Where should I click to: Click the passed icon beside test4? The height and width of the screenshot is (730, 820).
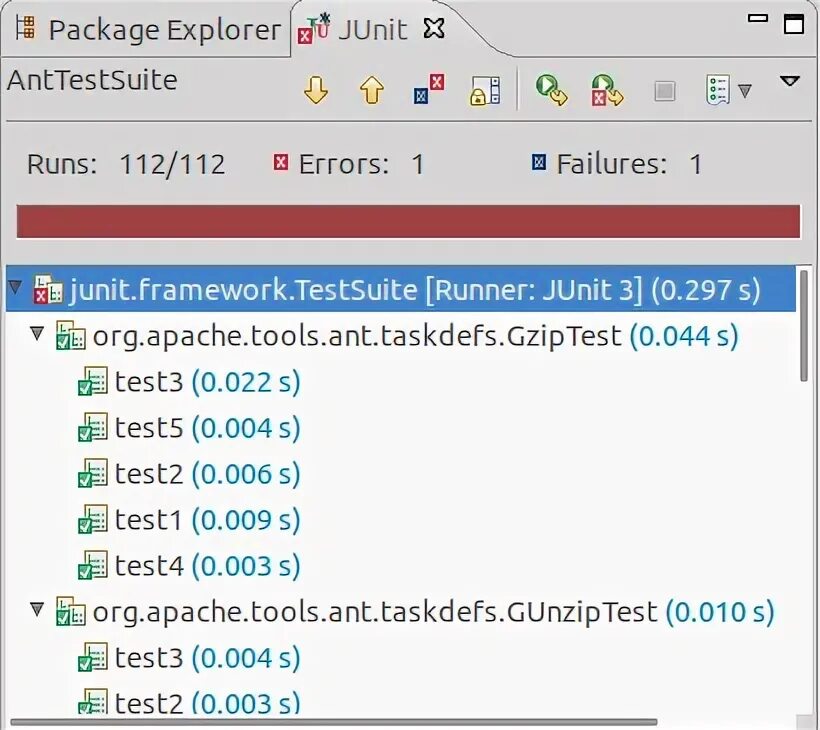tap(93, 566)
